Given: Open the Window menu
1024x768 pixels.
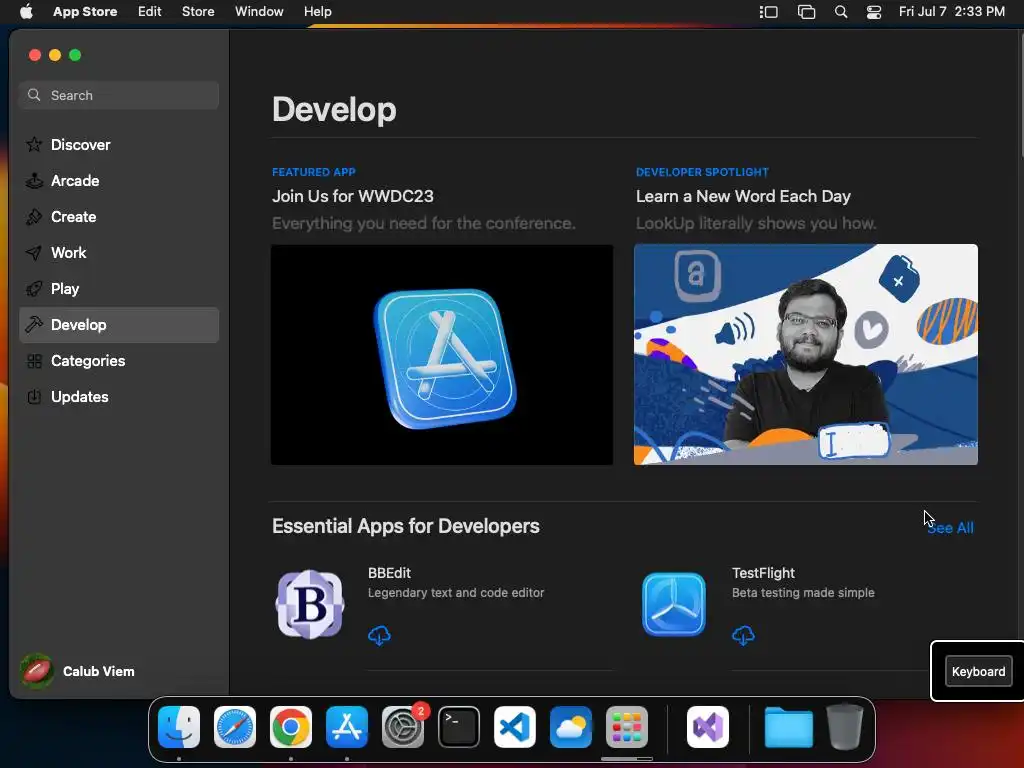Looking at the screenshot, I should (259, 12).
